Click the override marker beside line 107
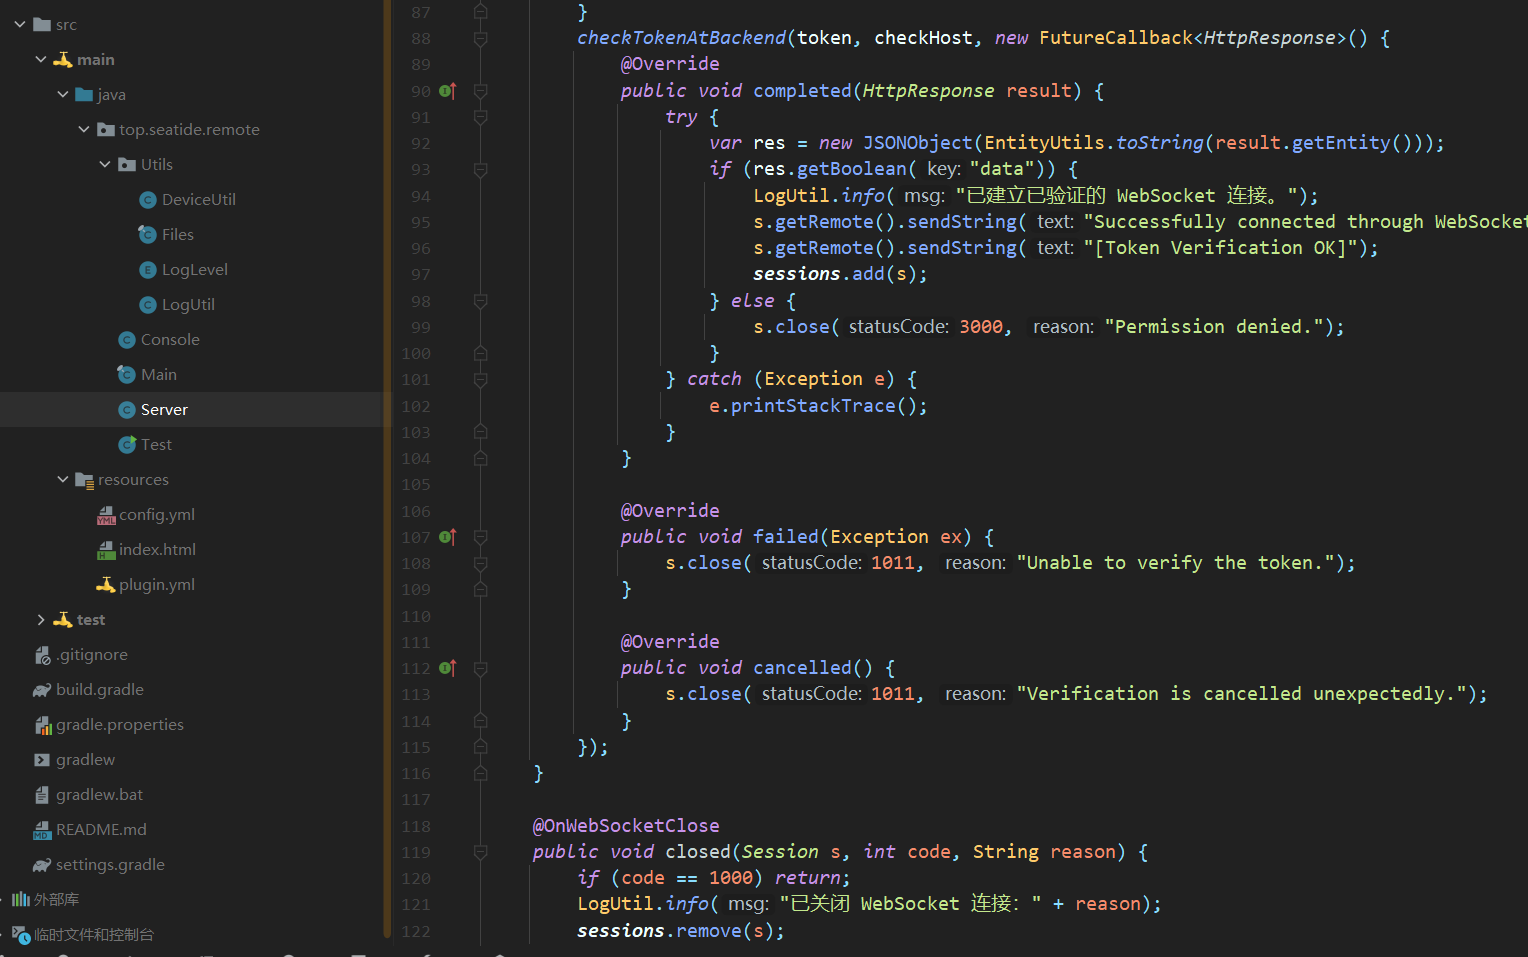 pos(447,537)
